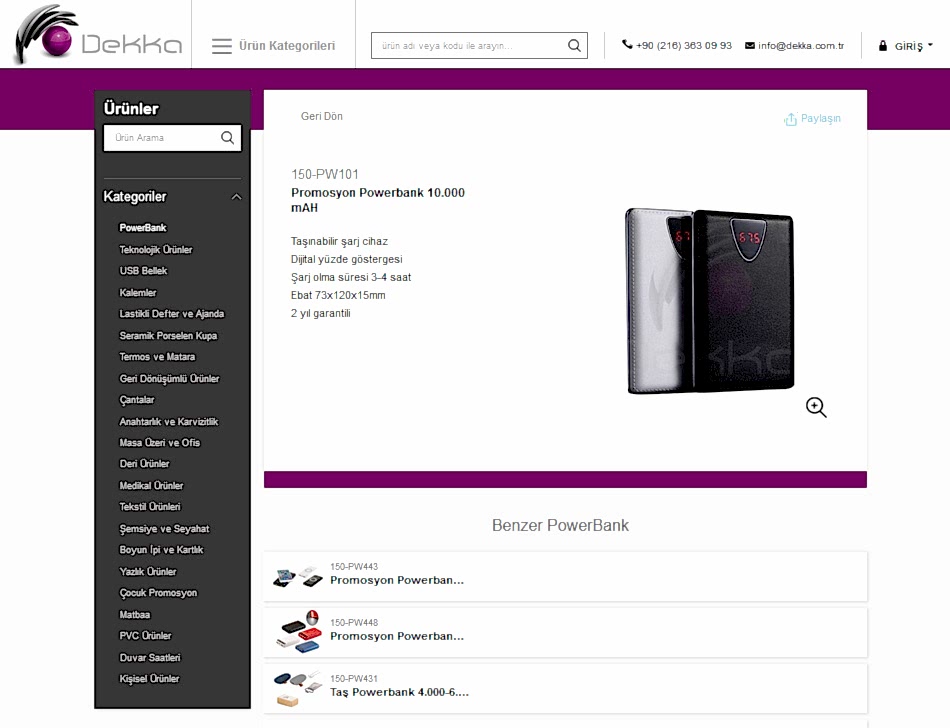Select the Teknolojik Ürünler category
The height and width of the screenshot is (728, 950).
click(155, 250)
